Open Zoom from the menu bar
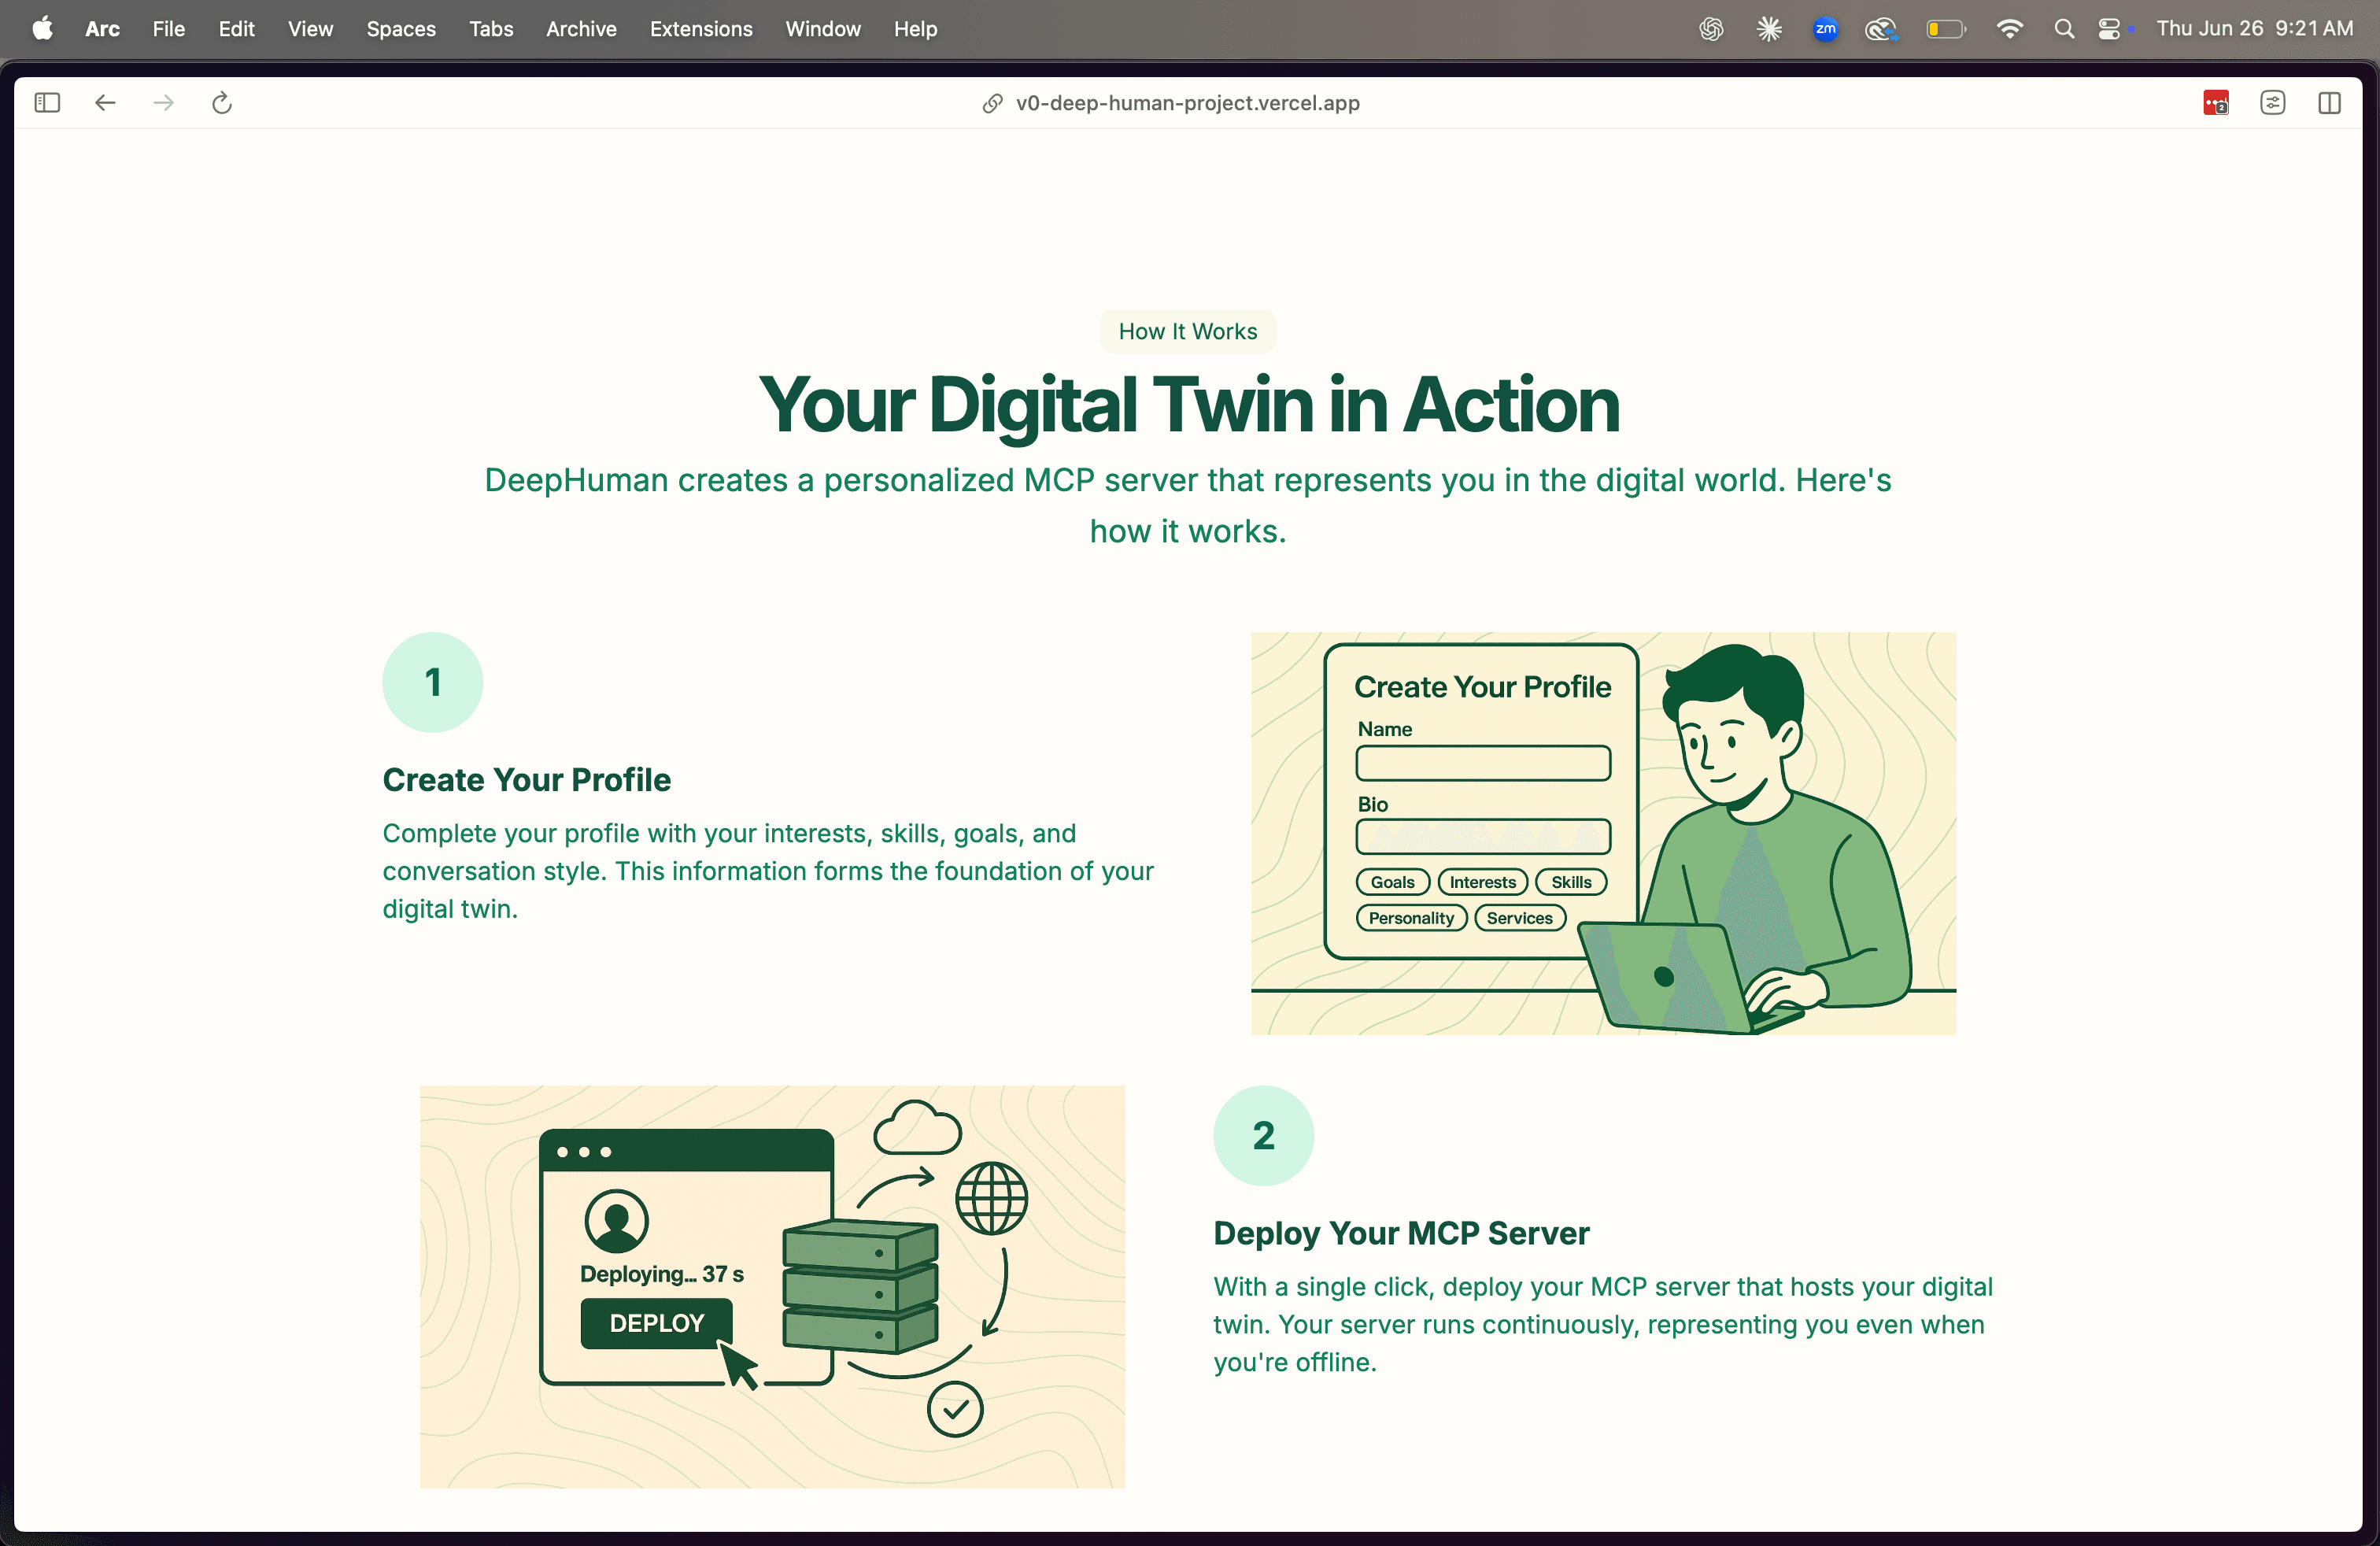 click(1825, 29)
